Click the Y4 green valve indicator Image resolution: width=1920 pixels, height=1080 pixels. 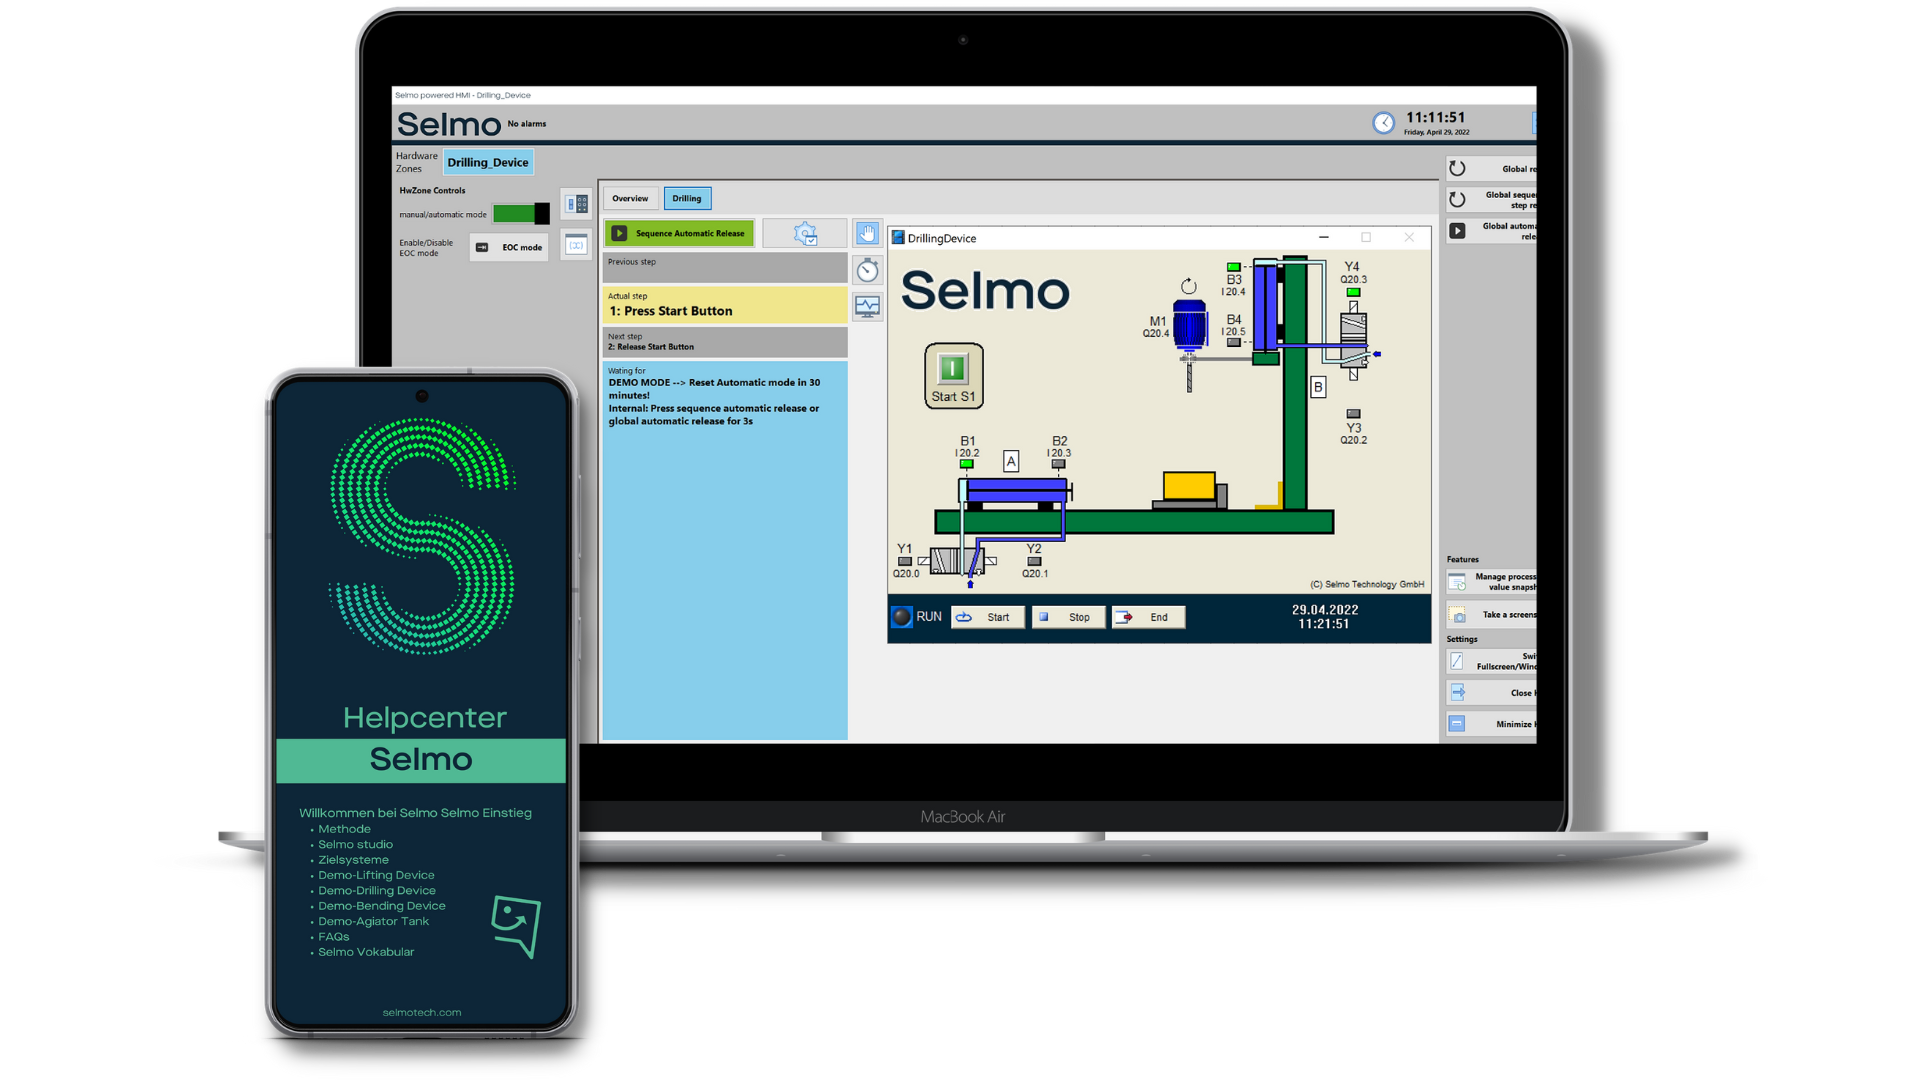coord(1353,293)
